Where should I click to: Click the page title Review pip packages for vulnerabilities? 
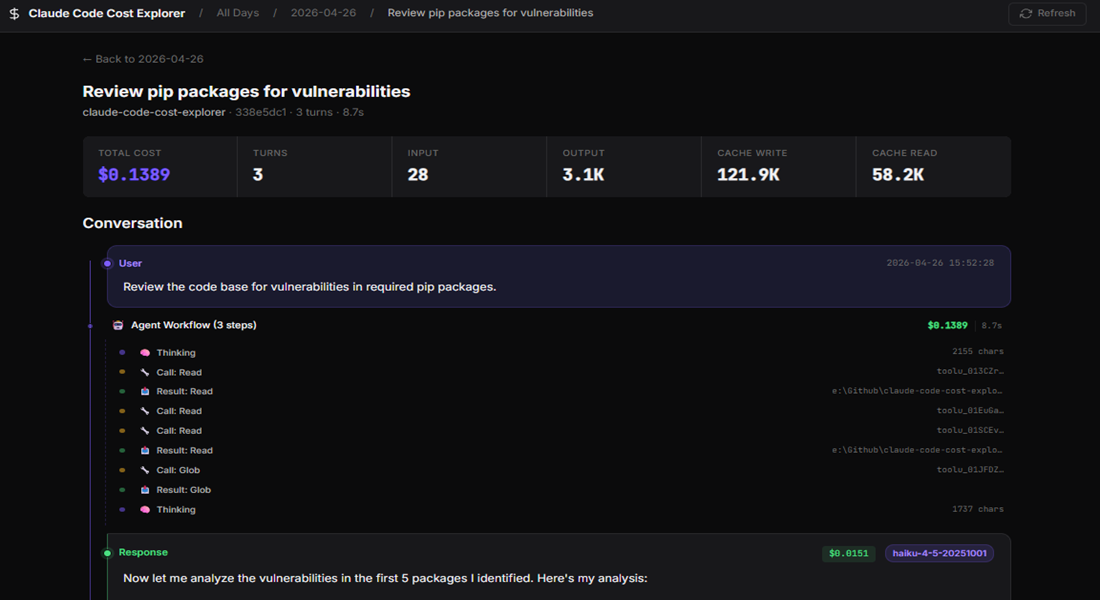pyautogui.click(x=246, y=91)
